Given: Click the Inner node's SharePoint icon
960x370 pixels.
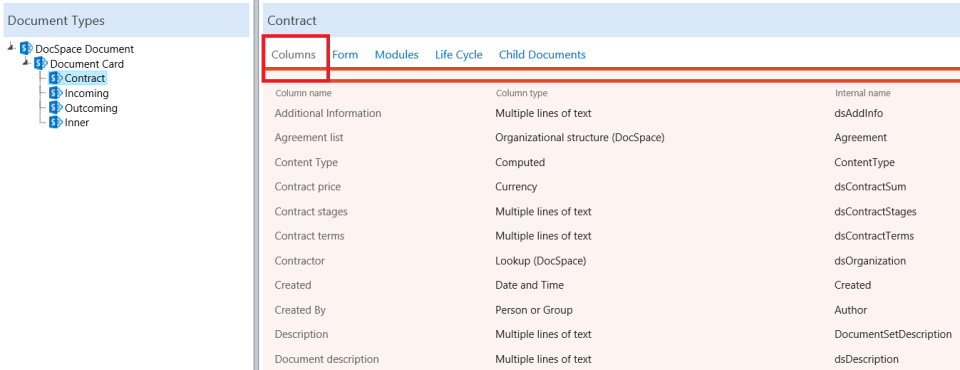Looking at the screenshot, I should tap(56, 123).
